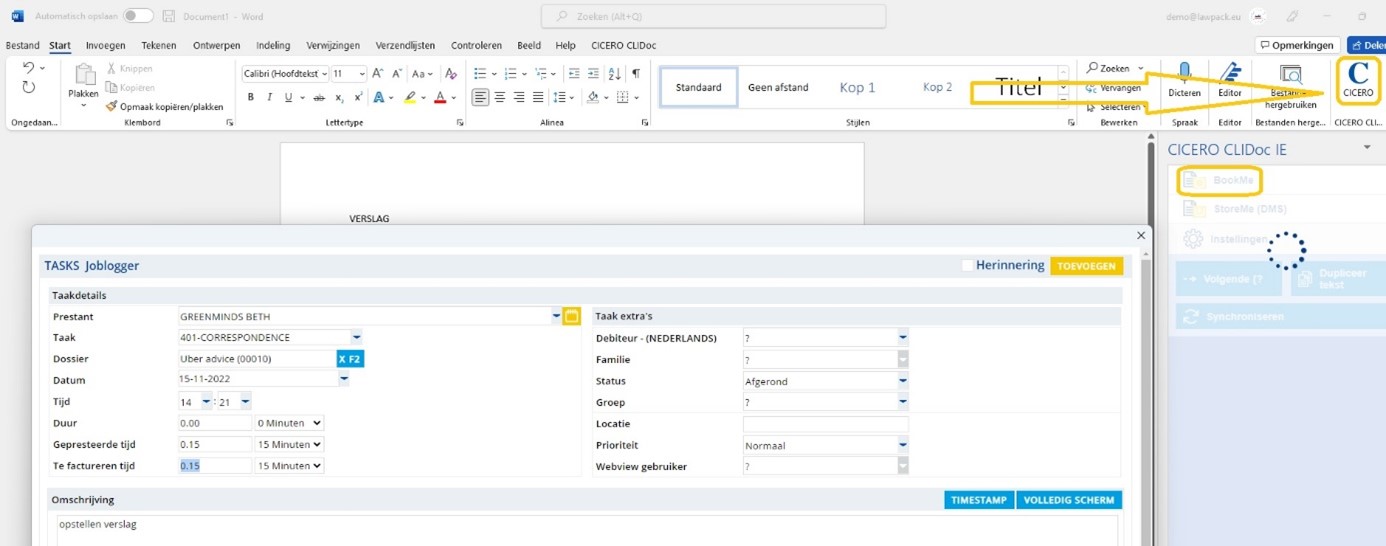
Task: Open the Duur 0 Minuten unit dropdown
Action: point(290,423)
